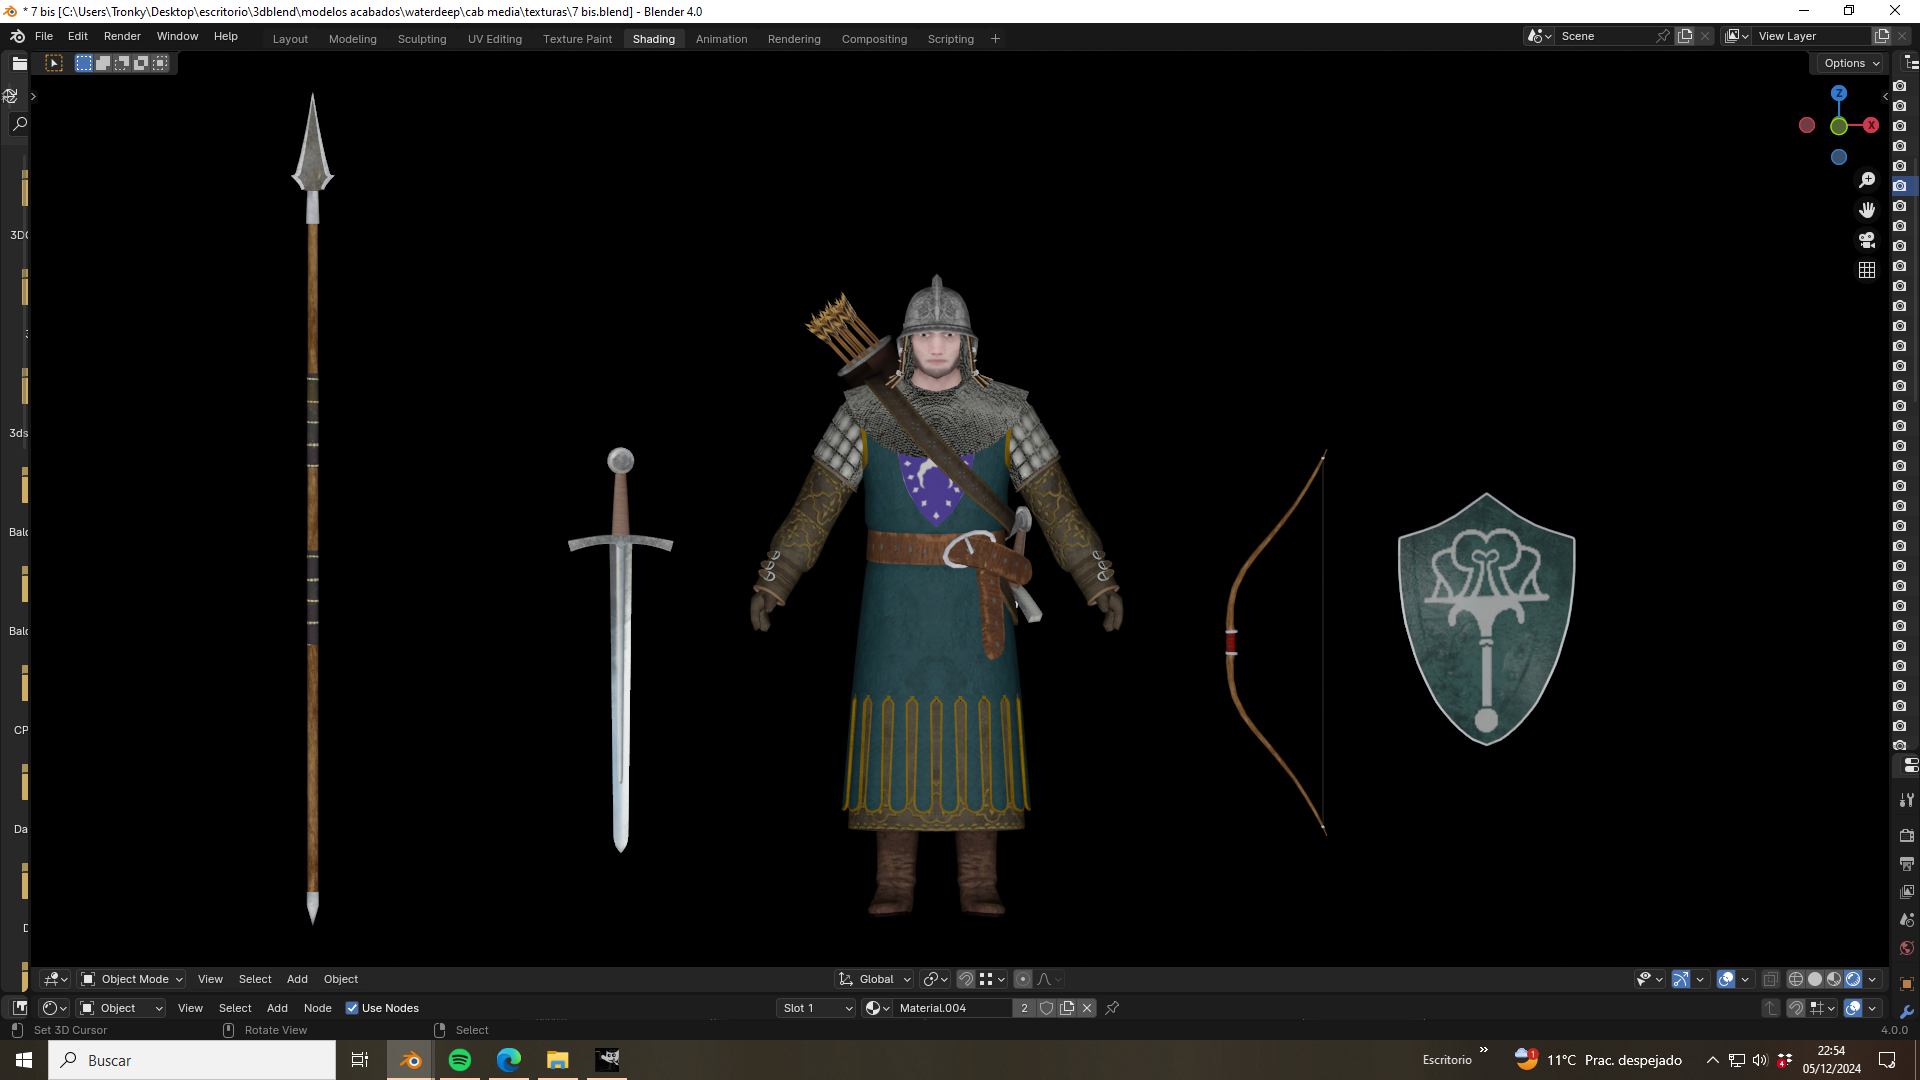
Task: Switch to the UV Editing workspace tab
Action: 495,39
